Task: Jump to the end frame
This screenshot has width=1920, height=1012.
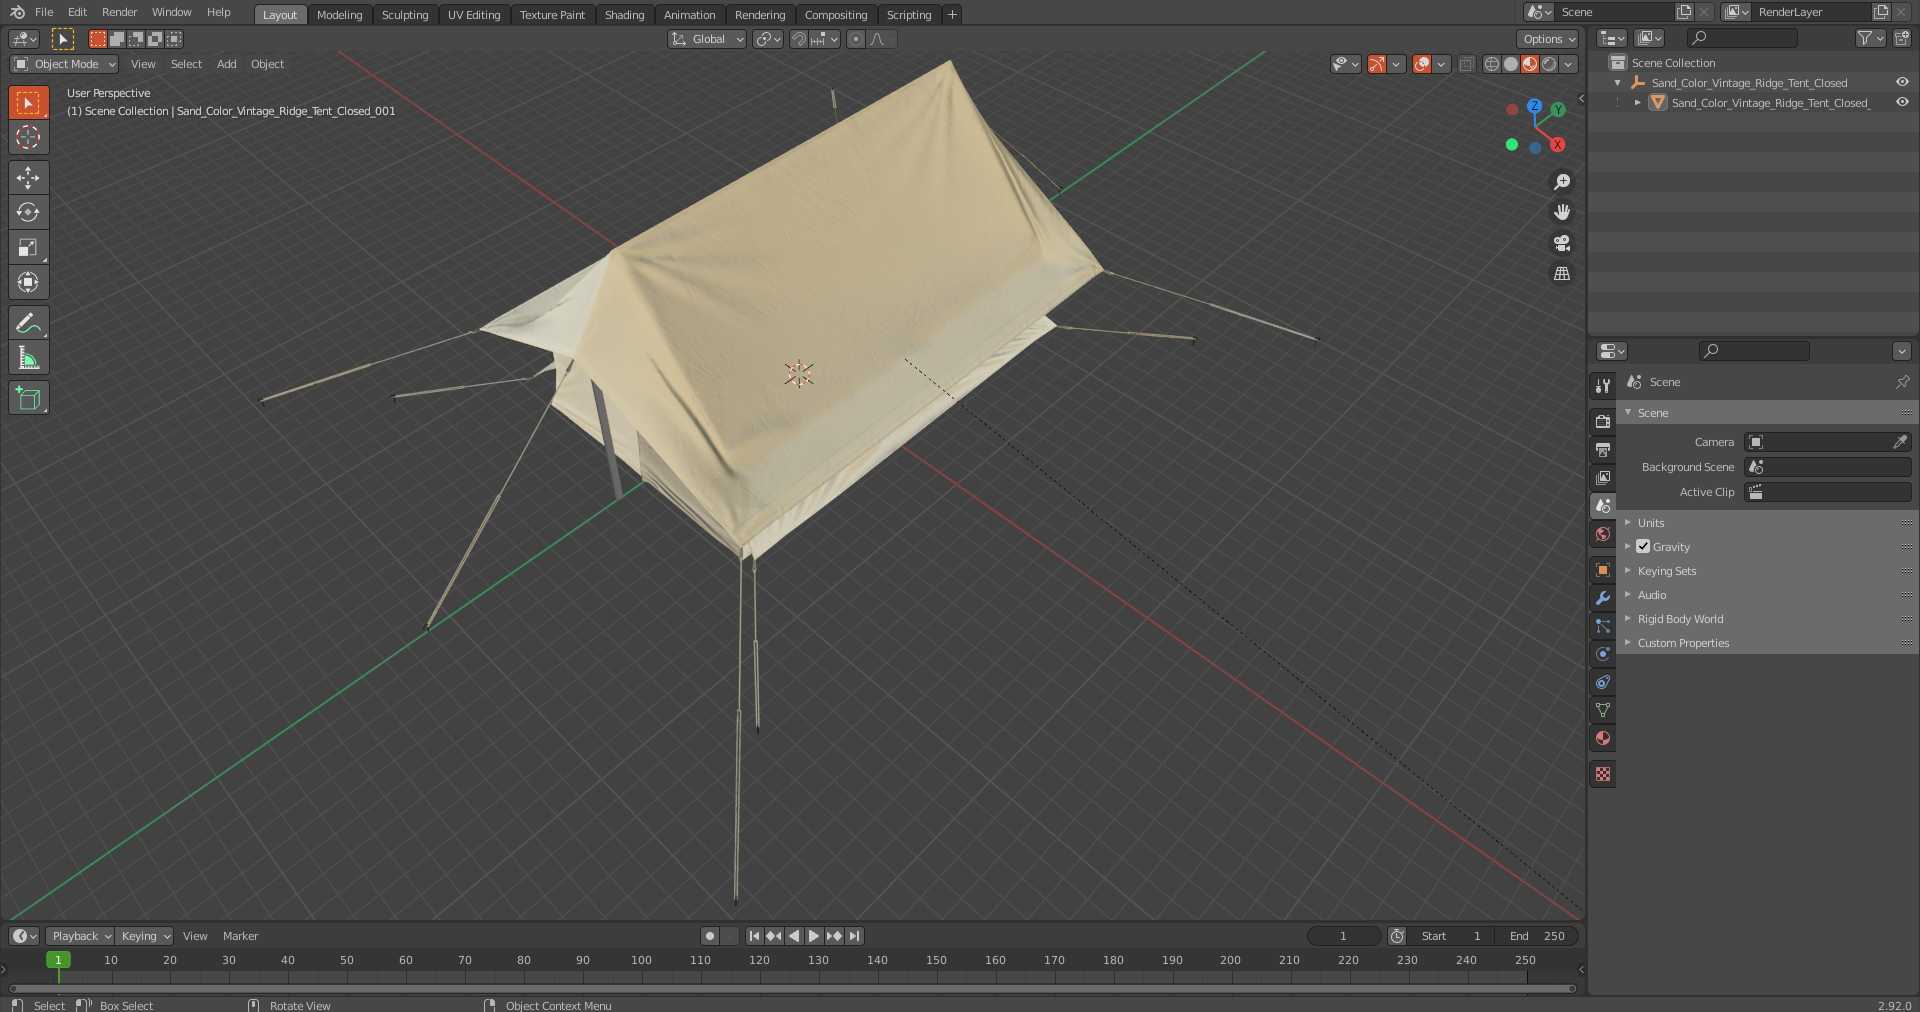Action: click(854, 936)
